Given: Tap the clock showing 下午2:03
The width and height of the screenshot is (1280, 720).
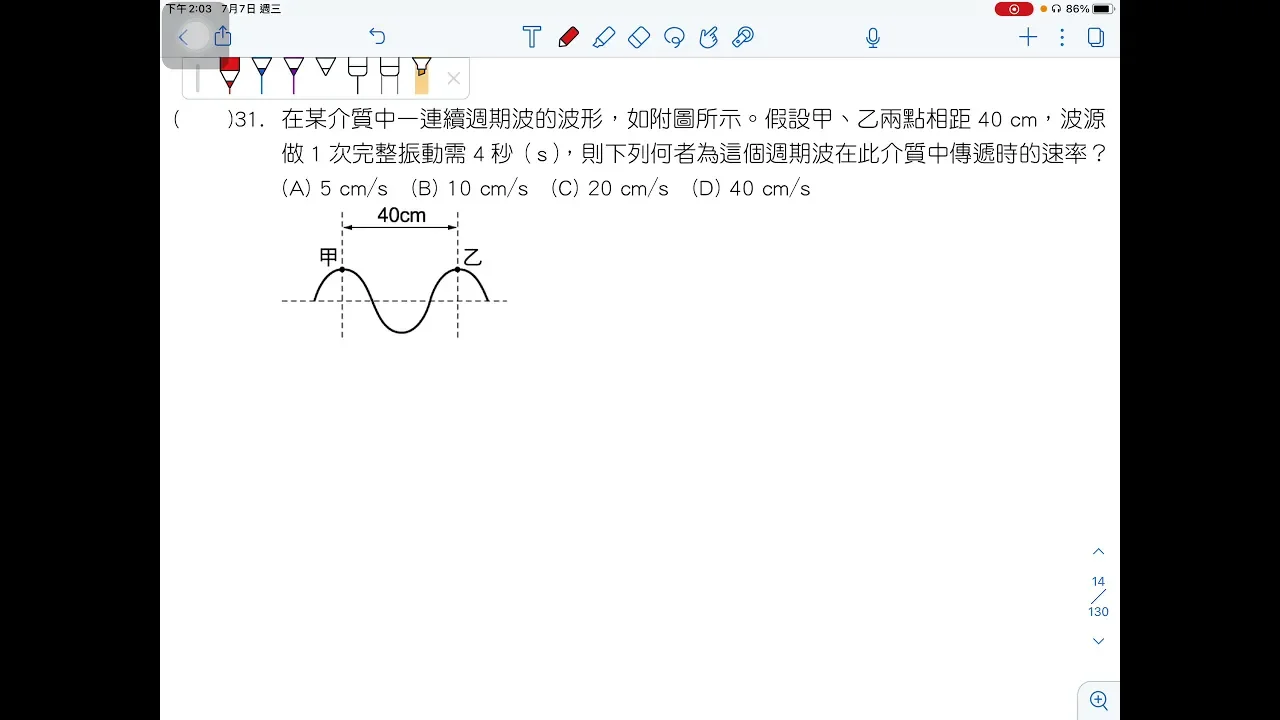Looking at the screenshot, I should click(189, 9).
